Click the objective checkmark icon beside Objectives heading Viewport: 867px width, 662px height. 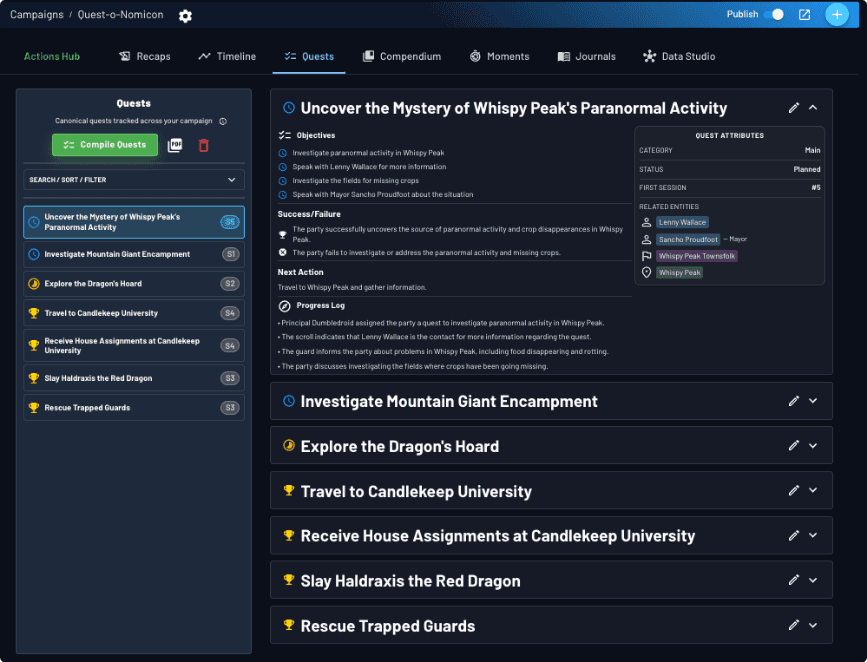pos(286,135)
